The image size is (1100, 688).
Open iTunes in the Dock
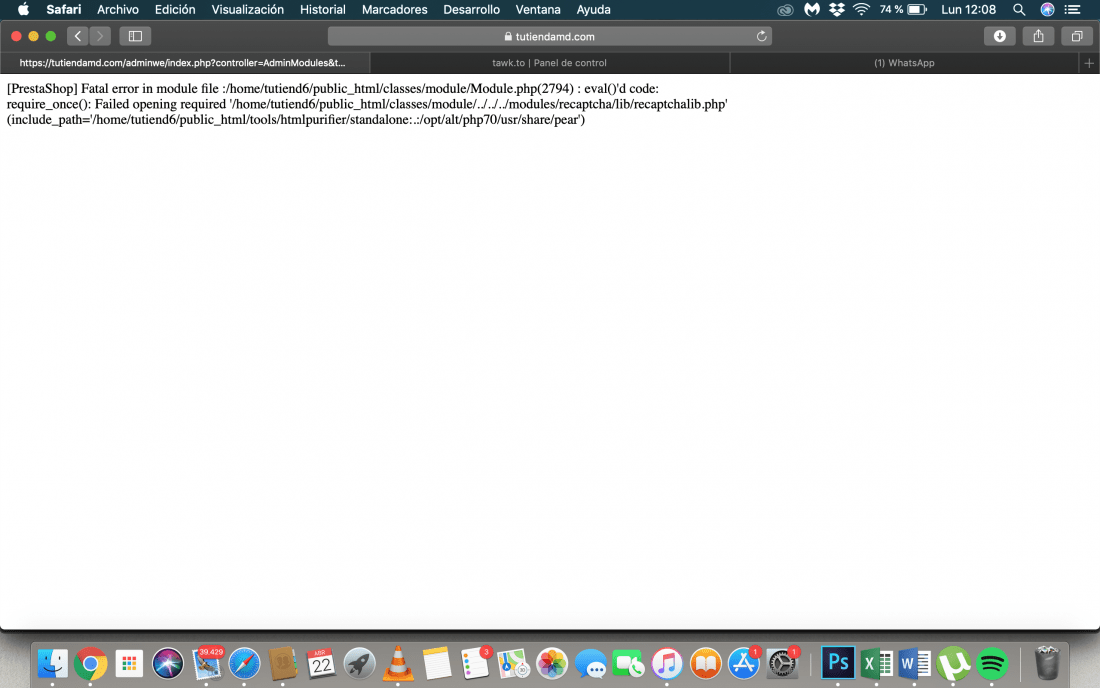[x=666, y=663]
